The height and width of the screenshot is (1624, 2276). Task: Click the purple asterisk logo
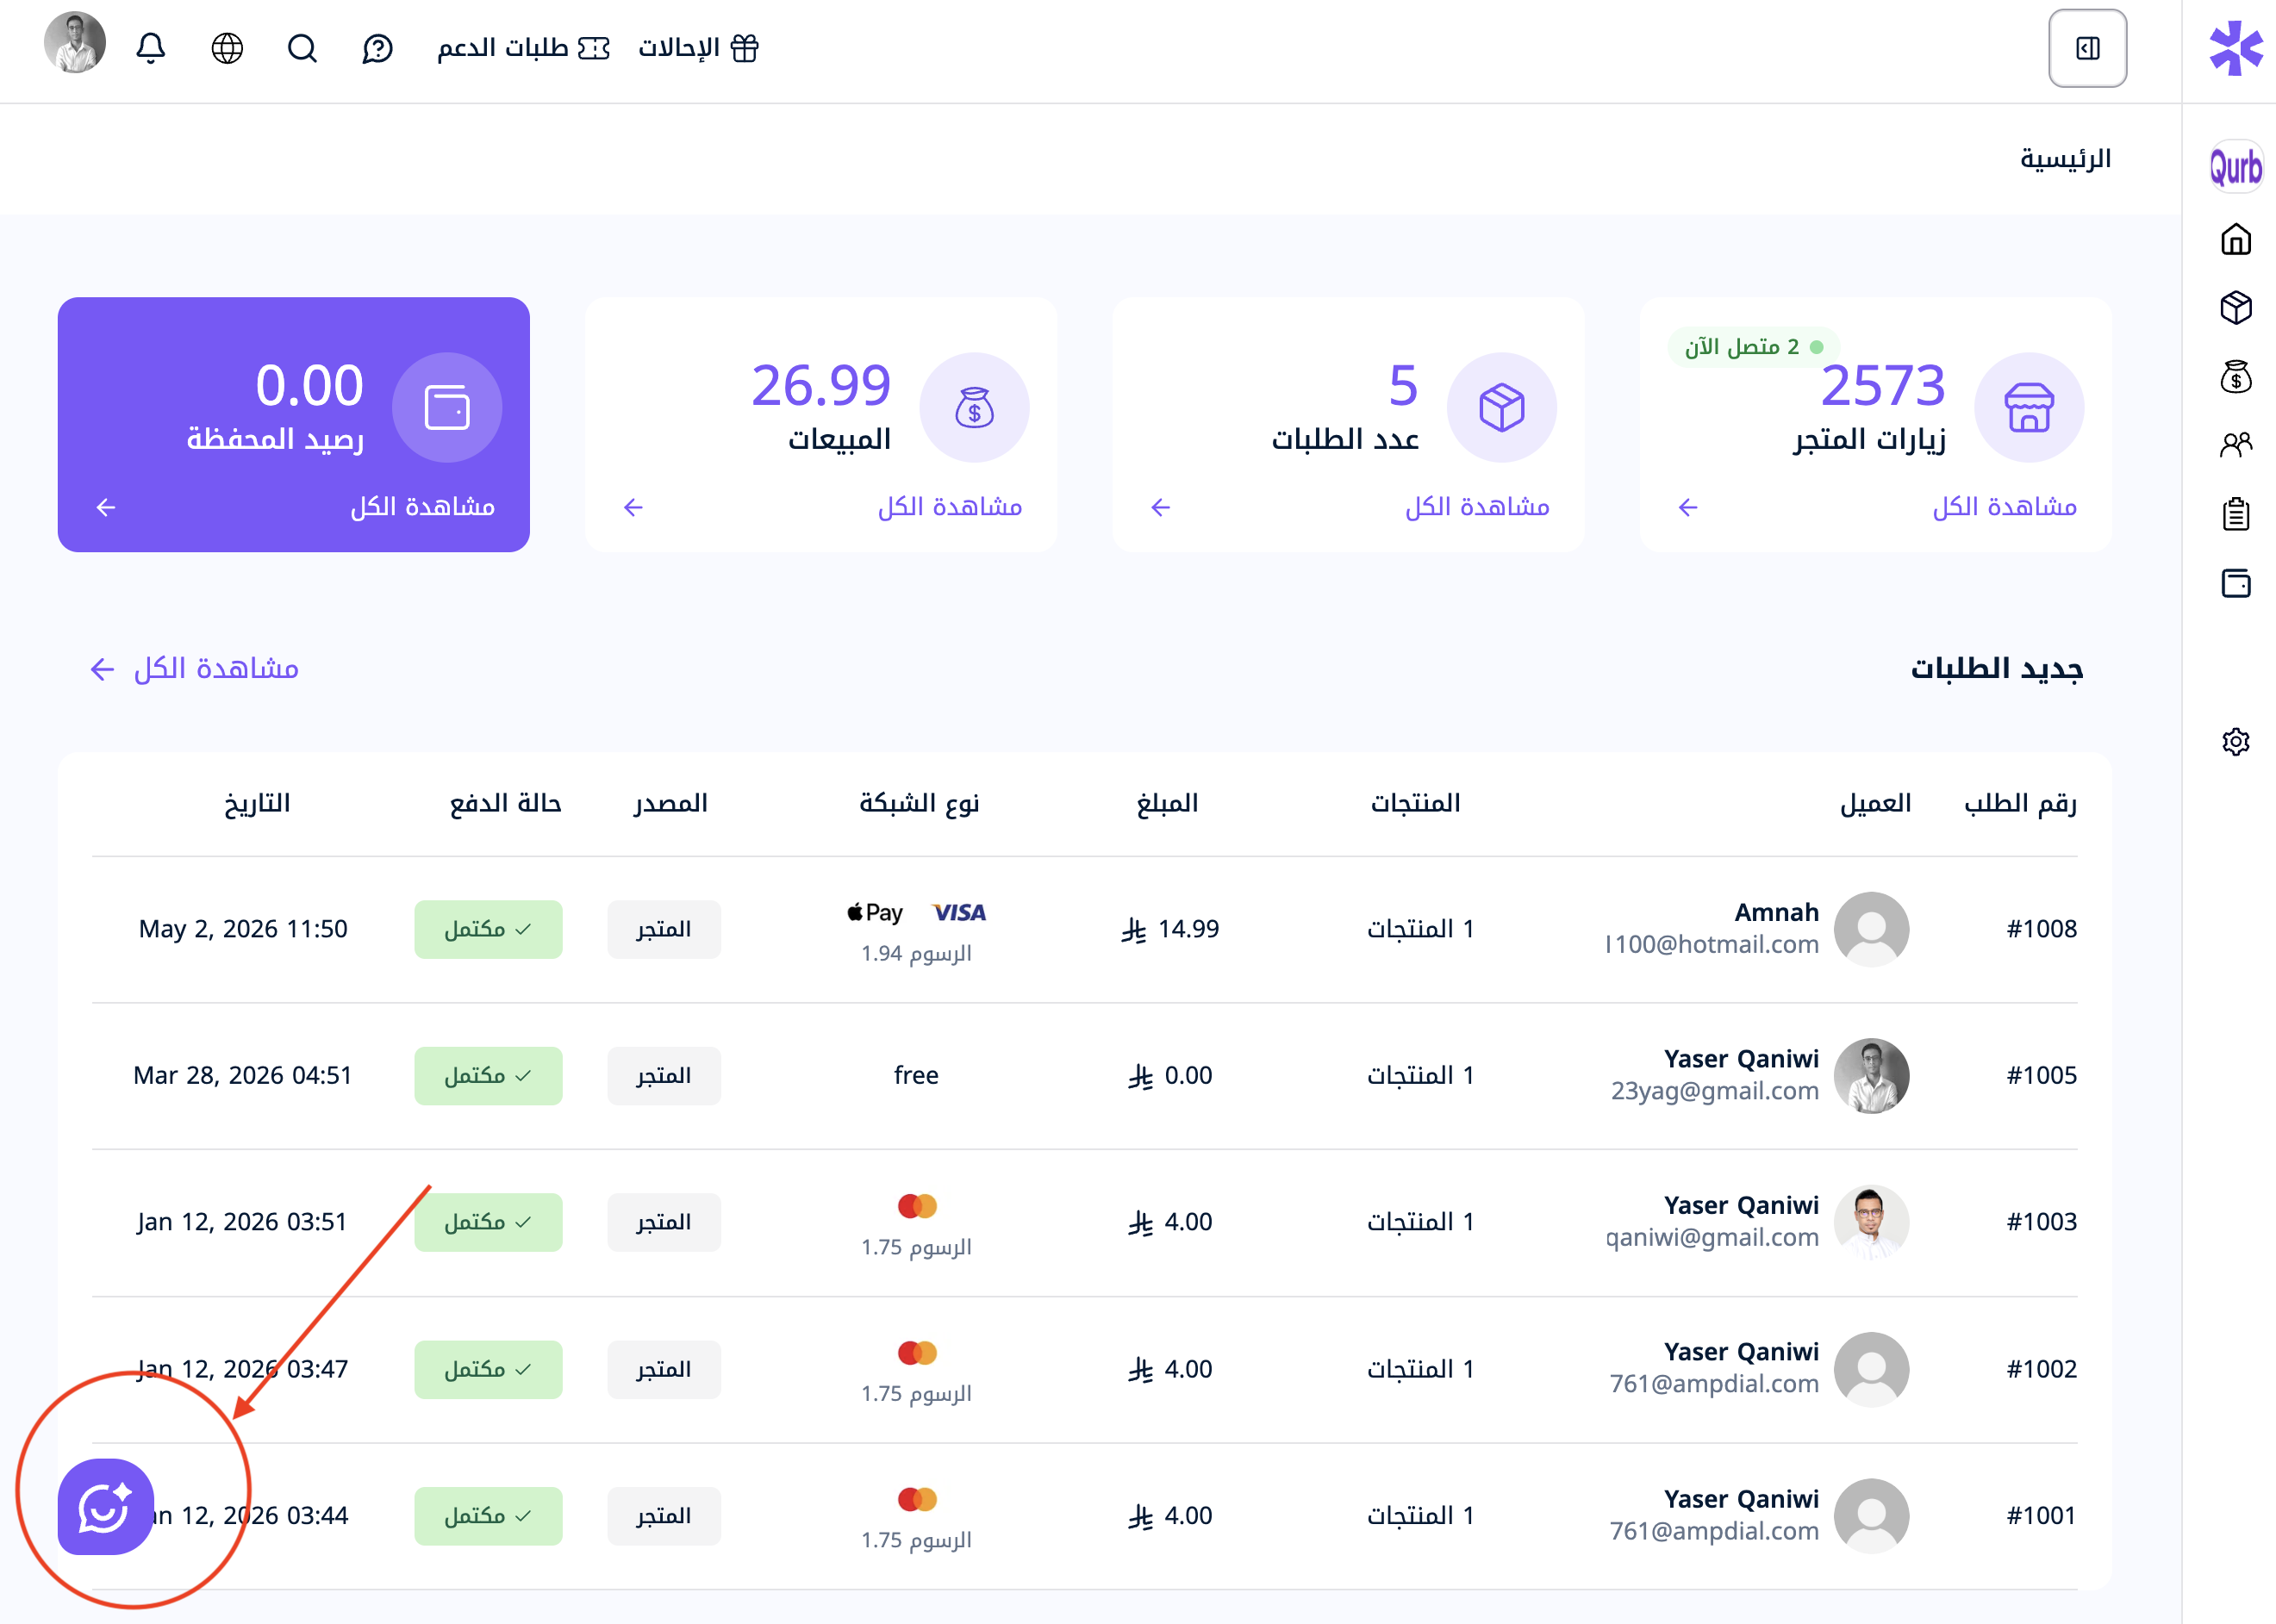click(2236, 48)
